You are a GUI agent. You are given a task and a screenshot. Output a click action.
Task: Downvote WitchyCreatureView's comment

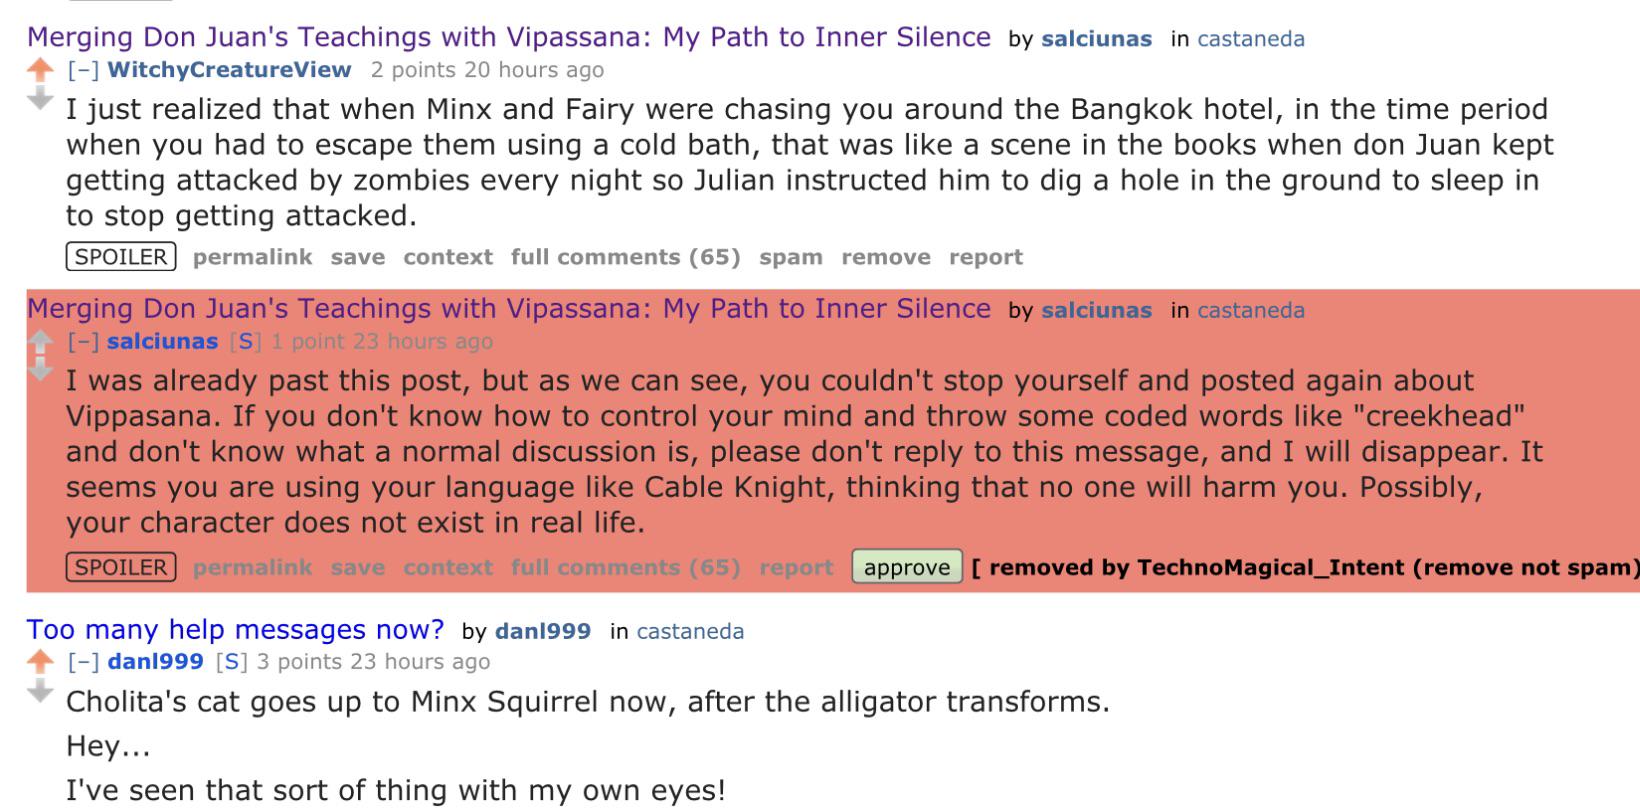[x=39, y=98]
